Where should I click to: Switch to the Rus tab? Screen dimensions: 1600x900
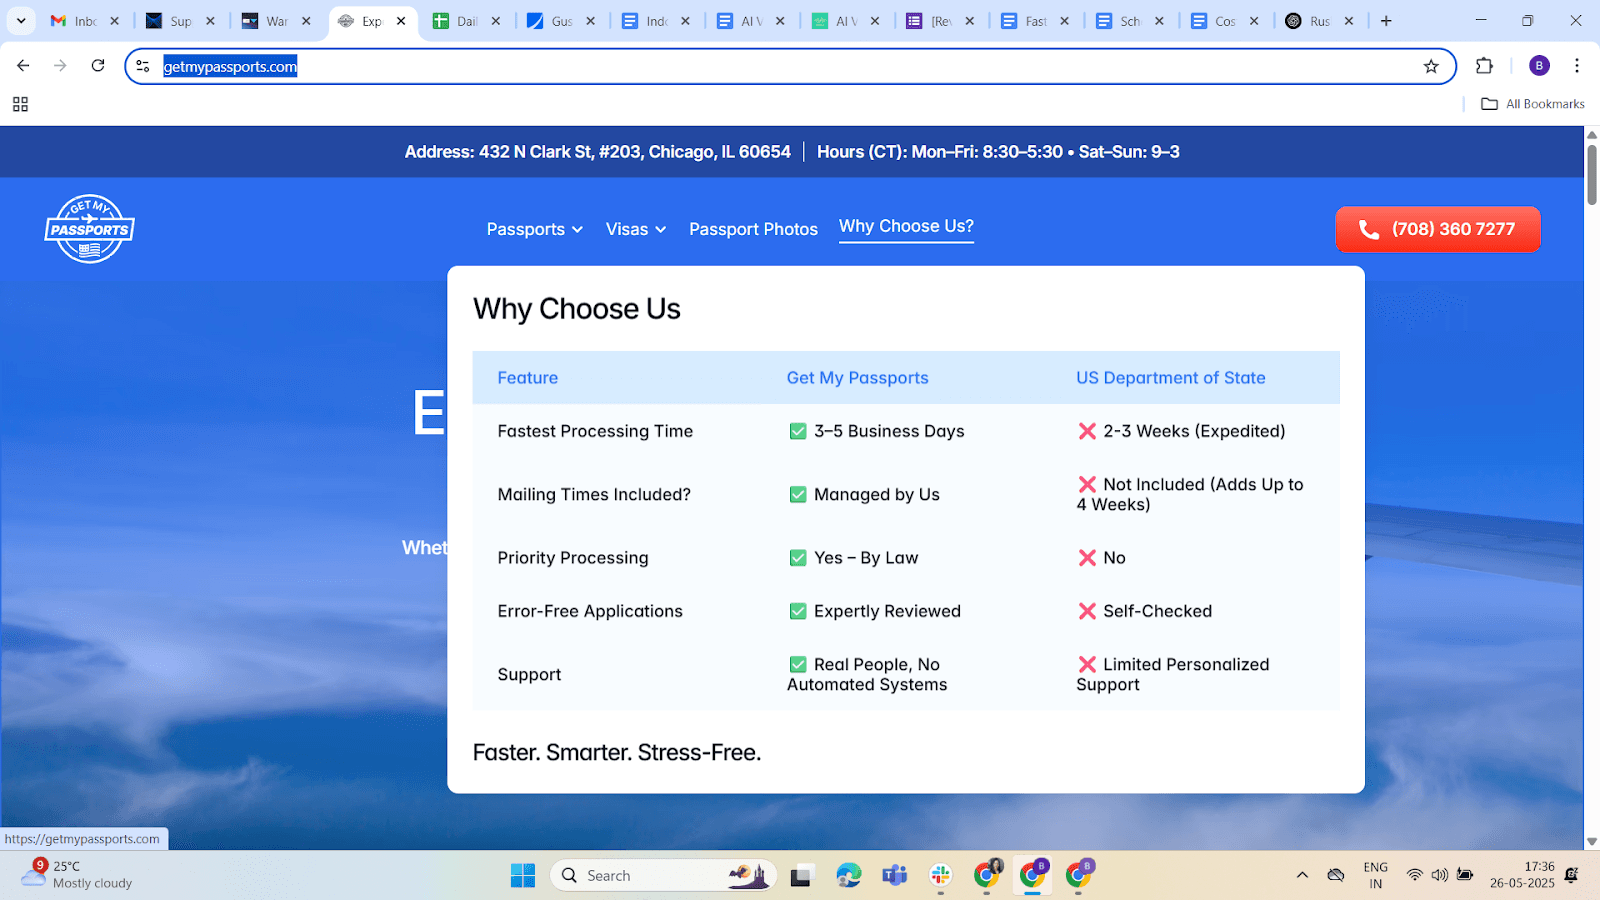(x=1319, y=21)
